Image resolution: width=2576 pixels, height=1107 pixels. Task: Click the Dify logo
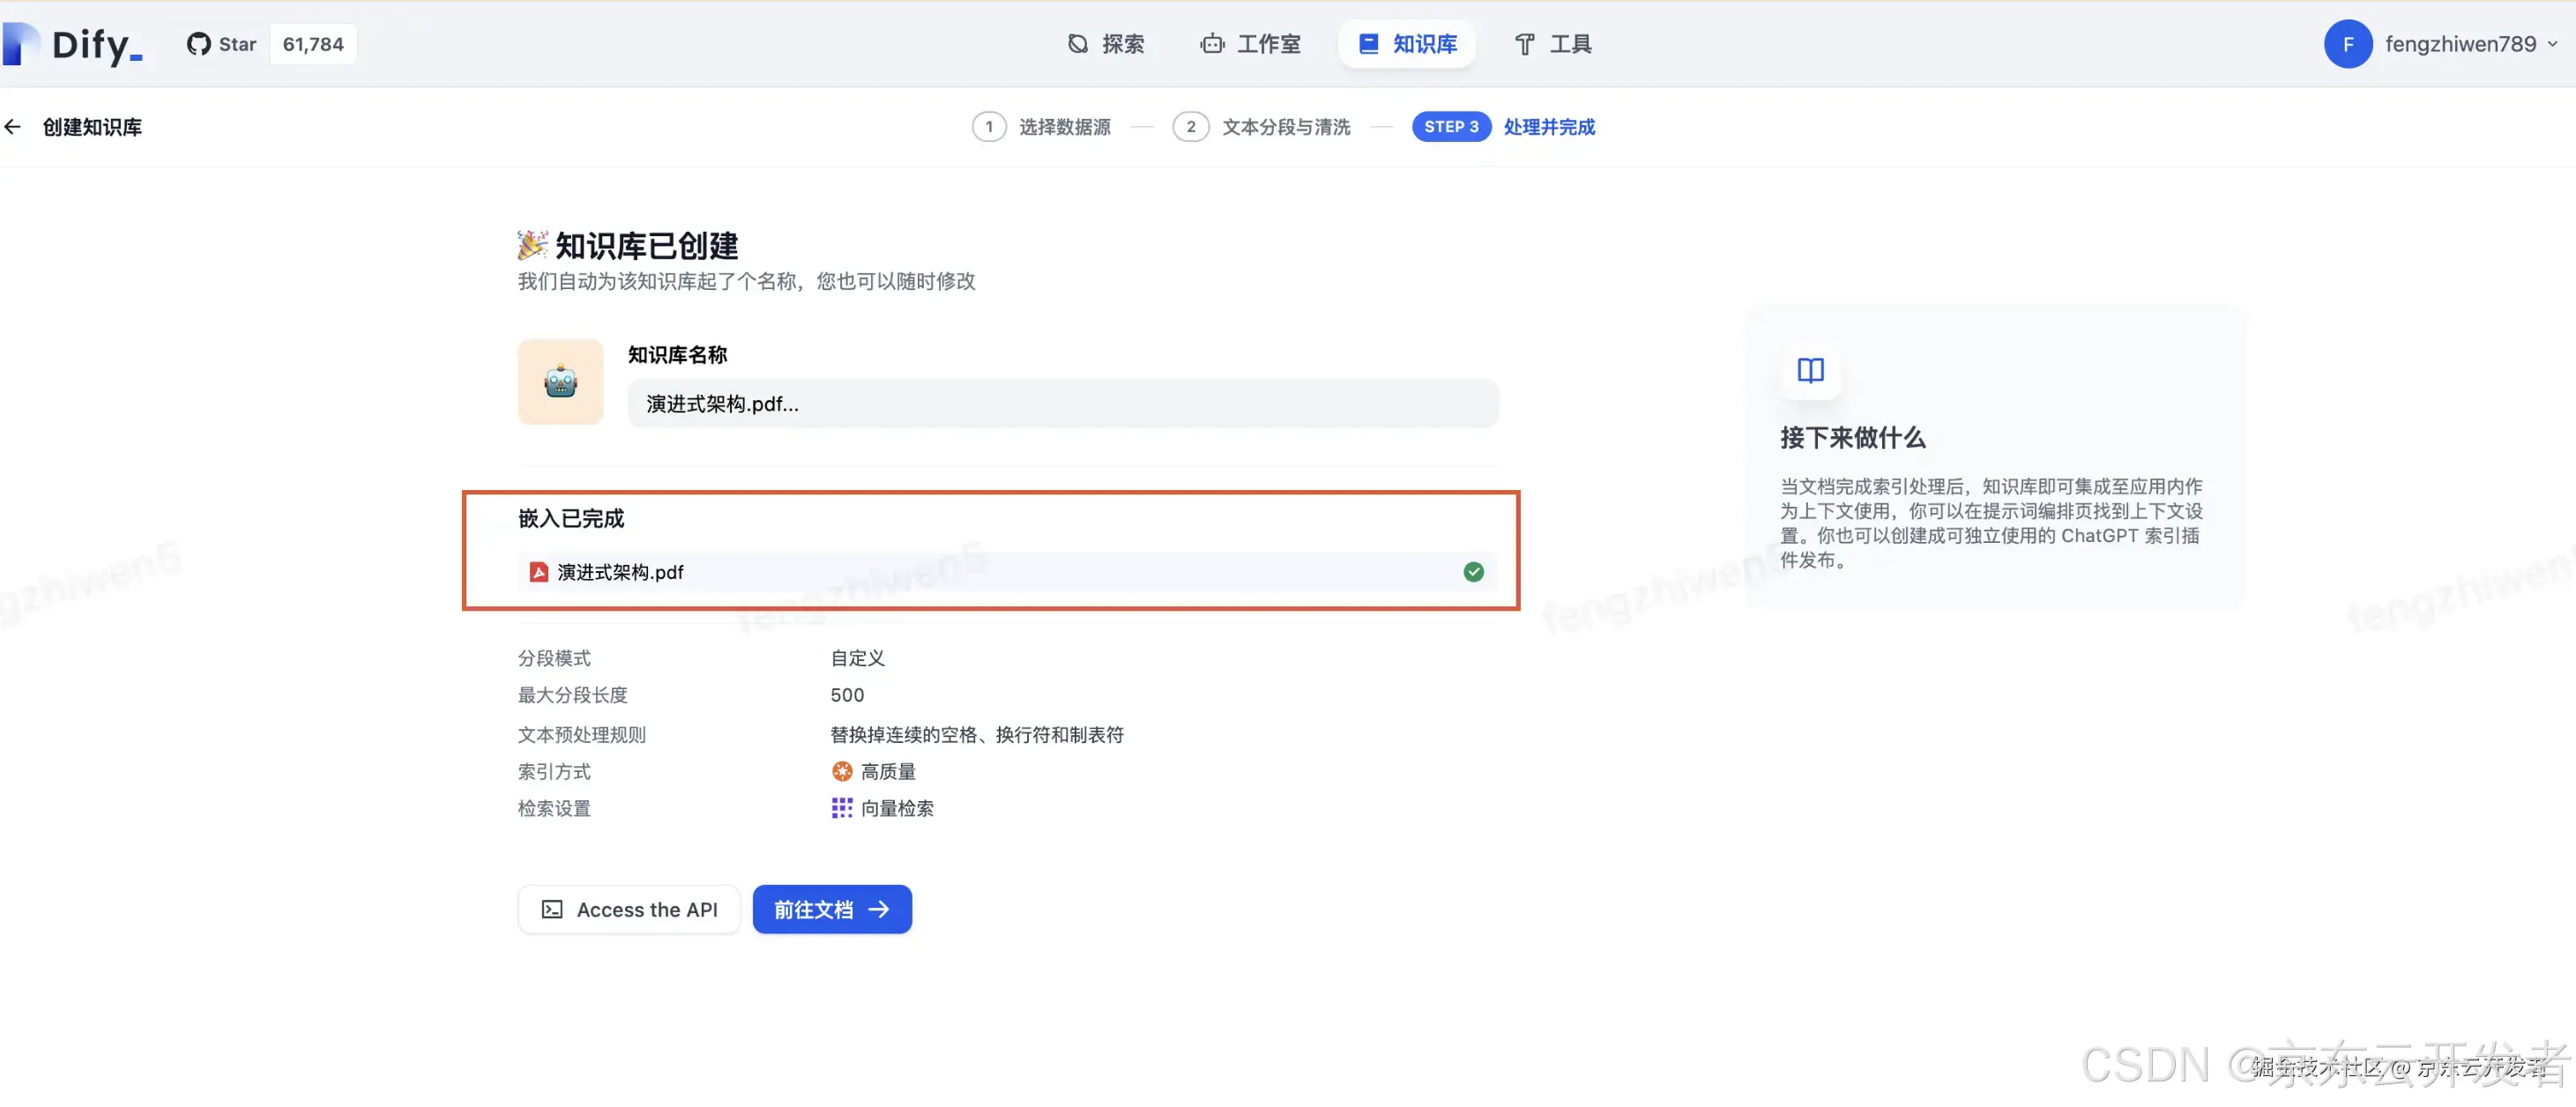(x=72, y=44)
